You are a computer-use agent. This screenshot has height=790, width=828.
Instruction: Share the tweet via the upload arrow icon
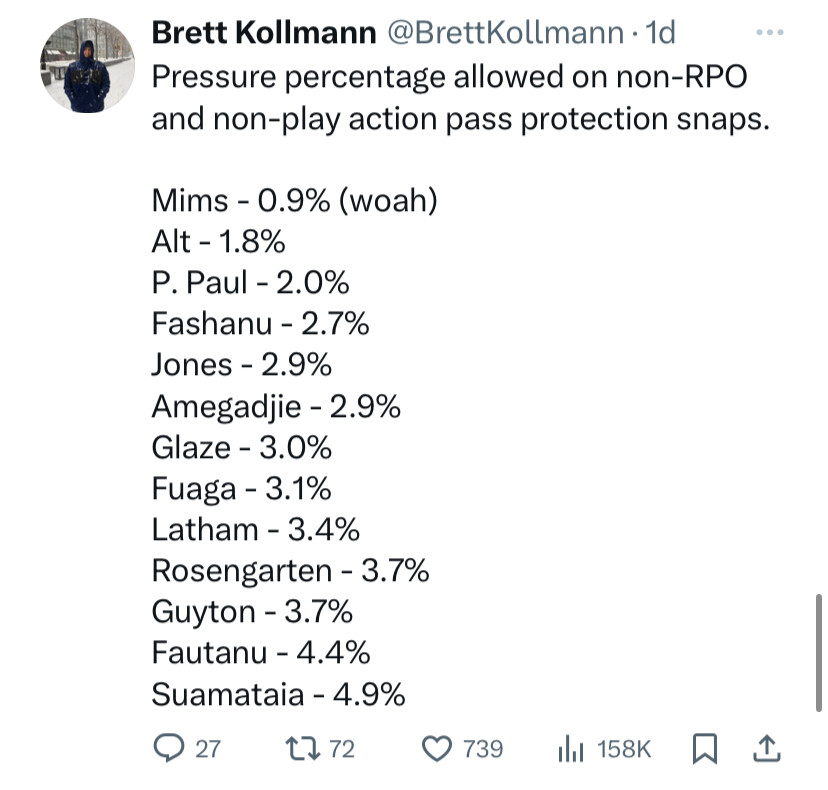pyautogui.click(x=765, y=749)
